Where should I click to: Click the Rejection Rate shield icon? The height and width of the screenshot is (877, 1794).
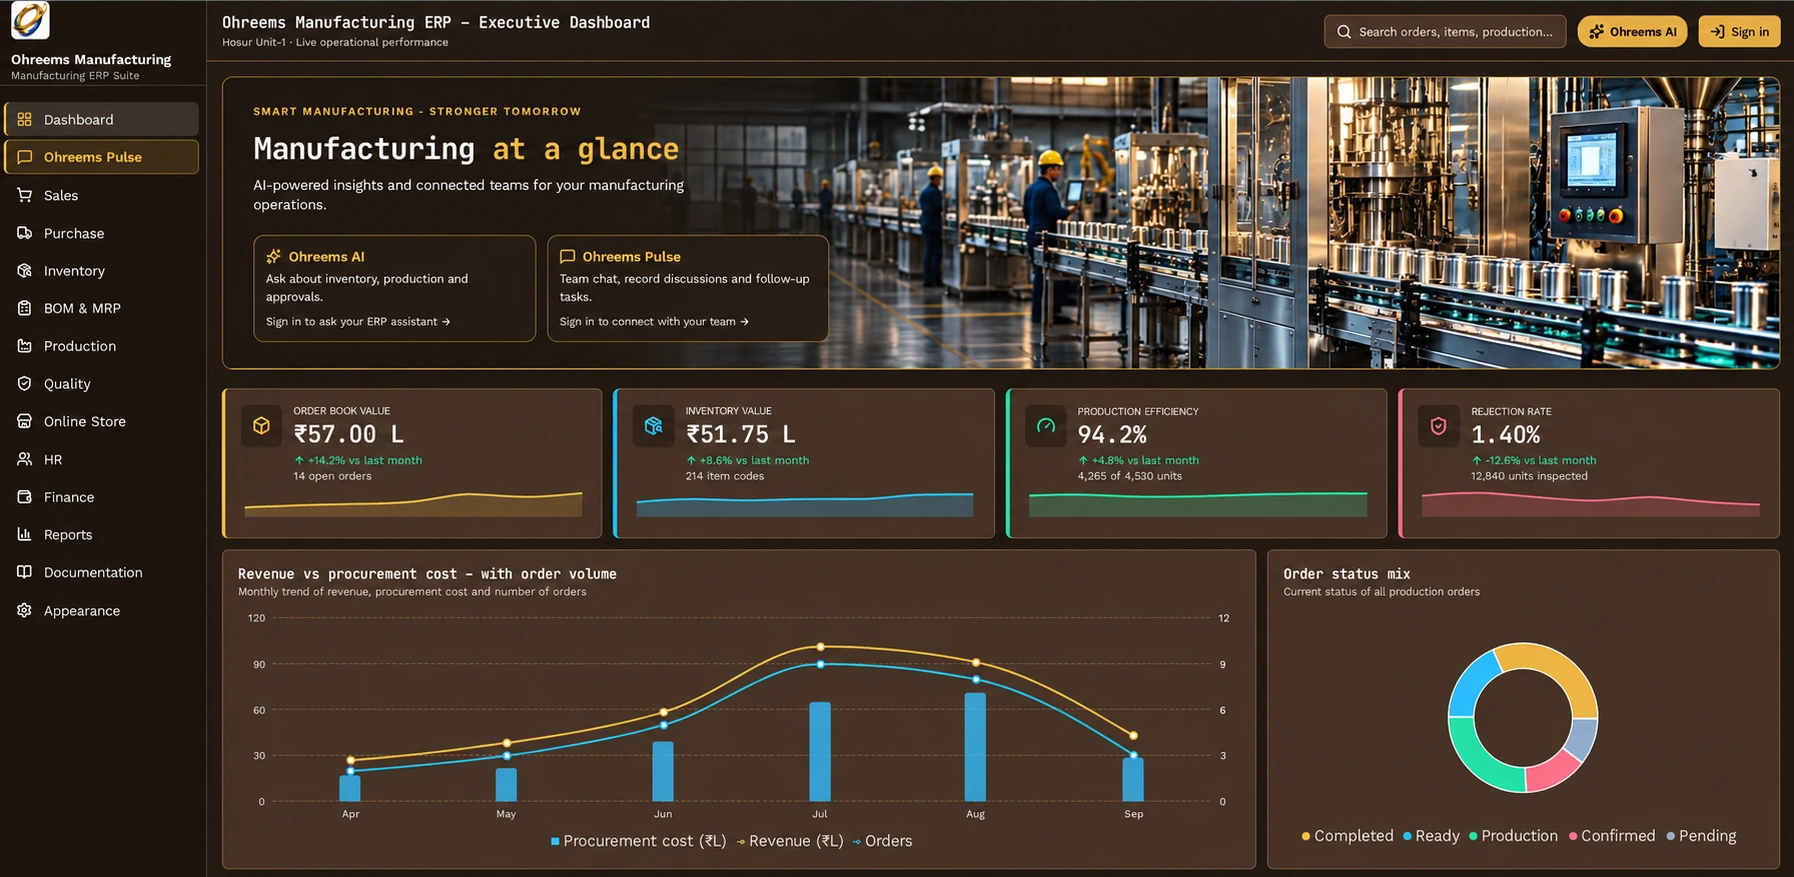pos(1438,426)
